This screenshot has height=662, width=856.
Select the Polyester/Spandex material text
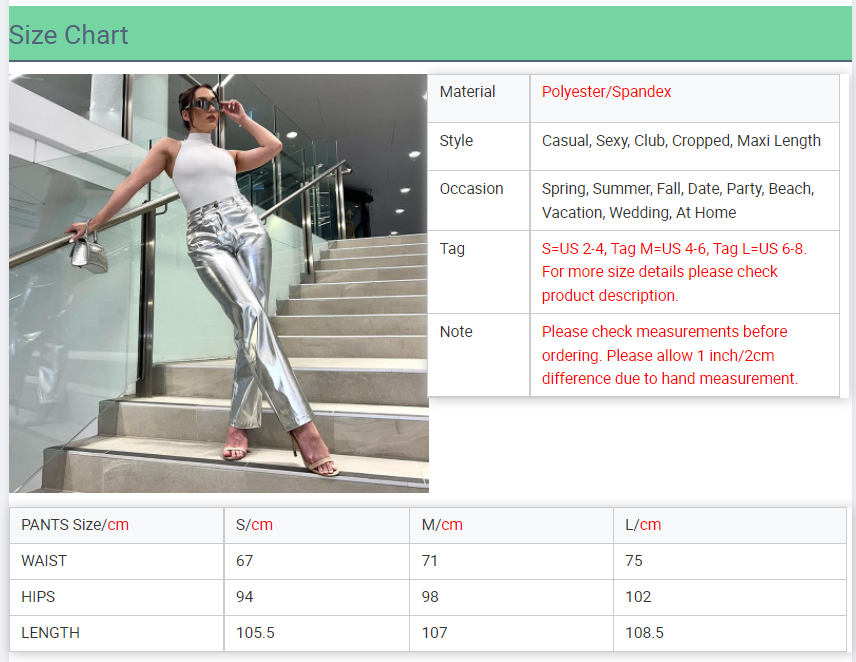coord(606,92)
